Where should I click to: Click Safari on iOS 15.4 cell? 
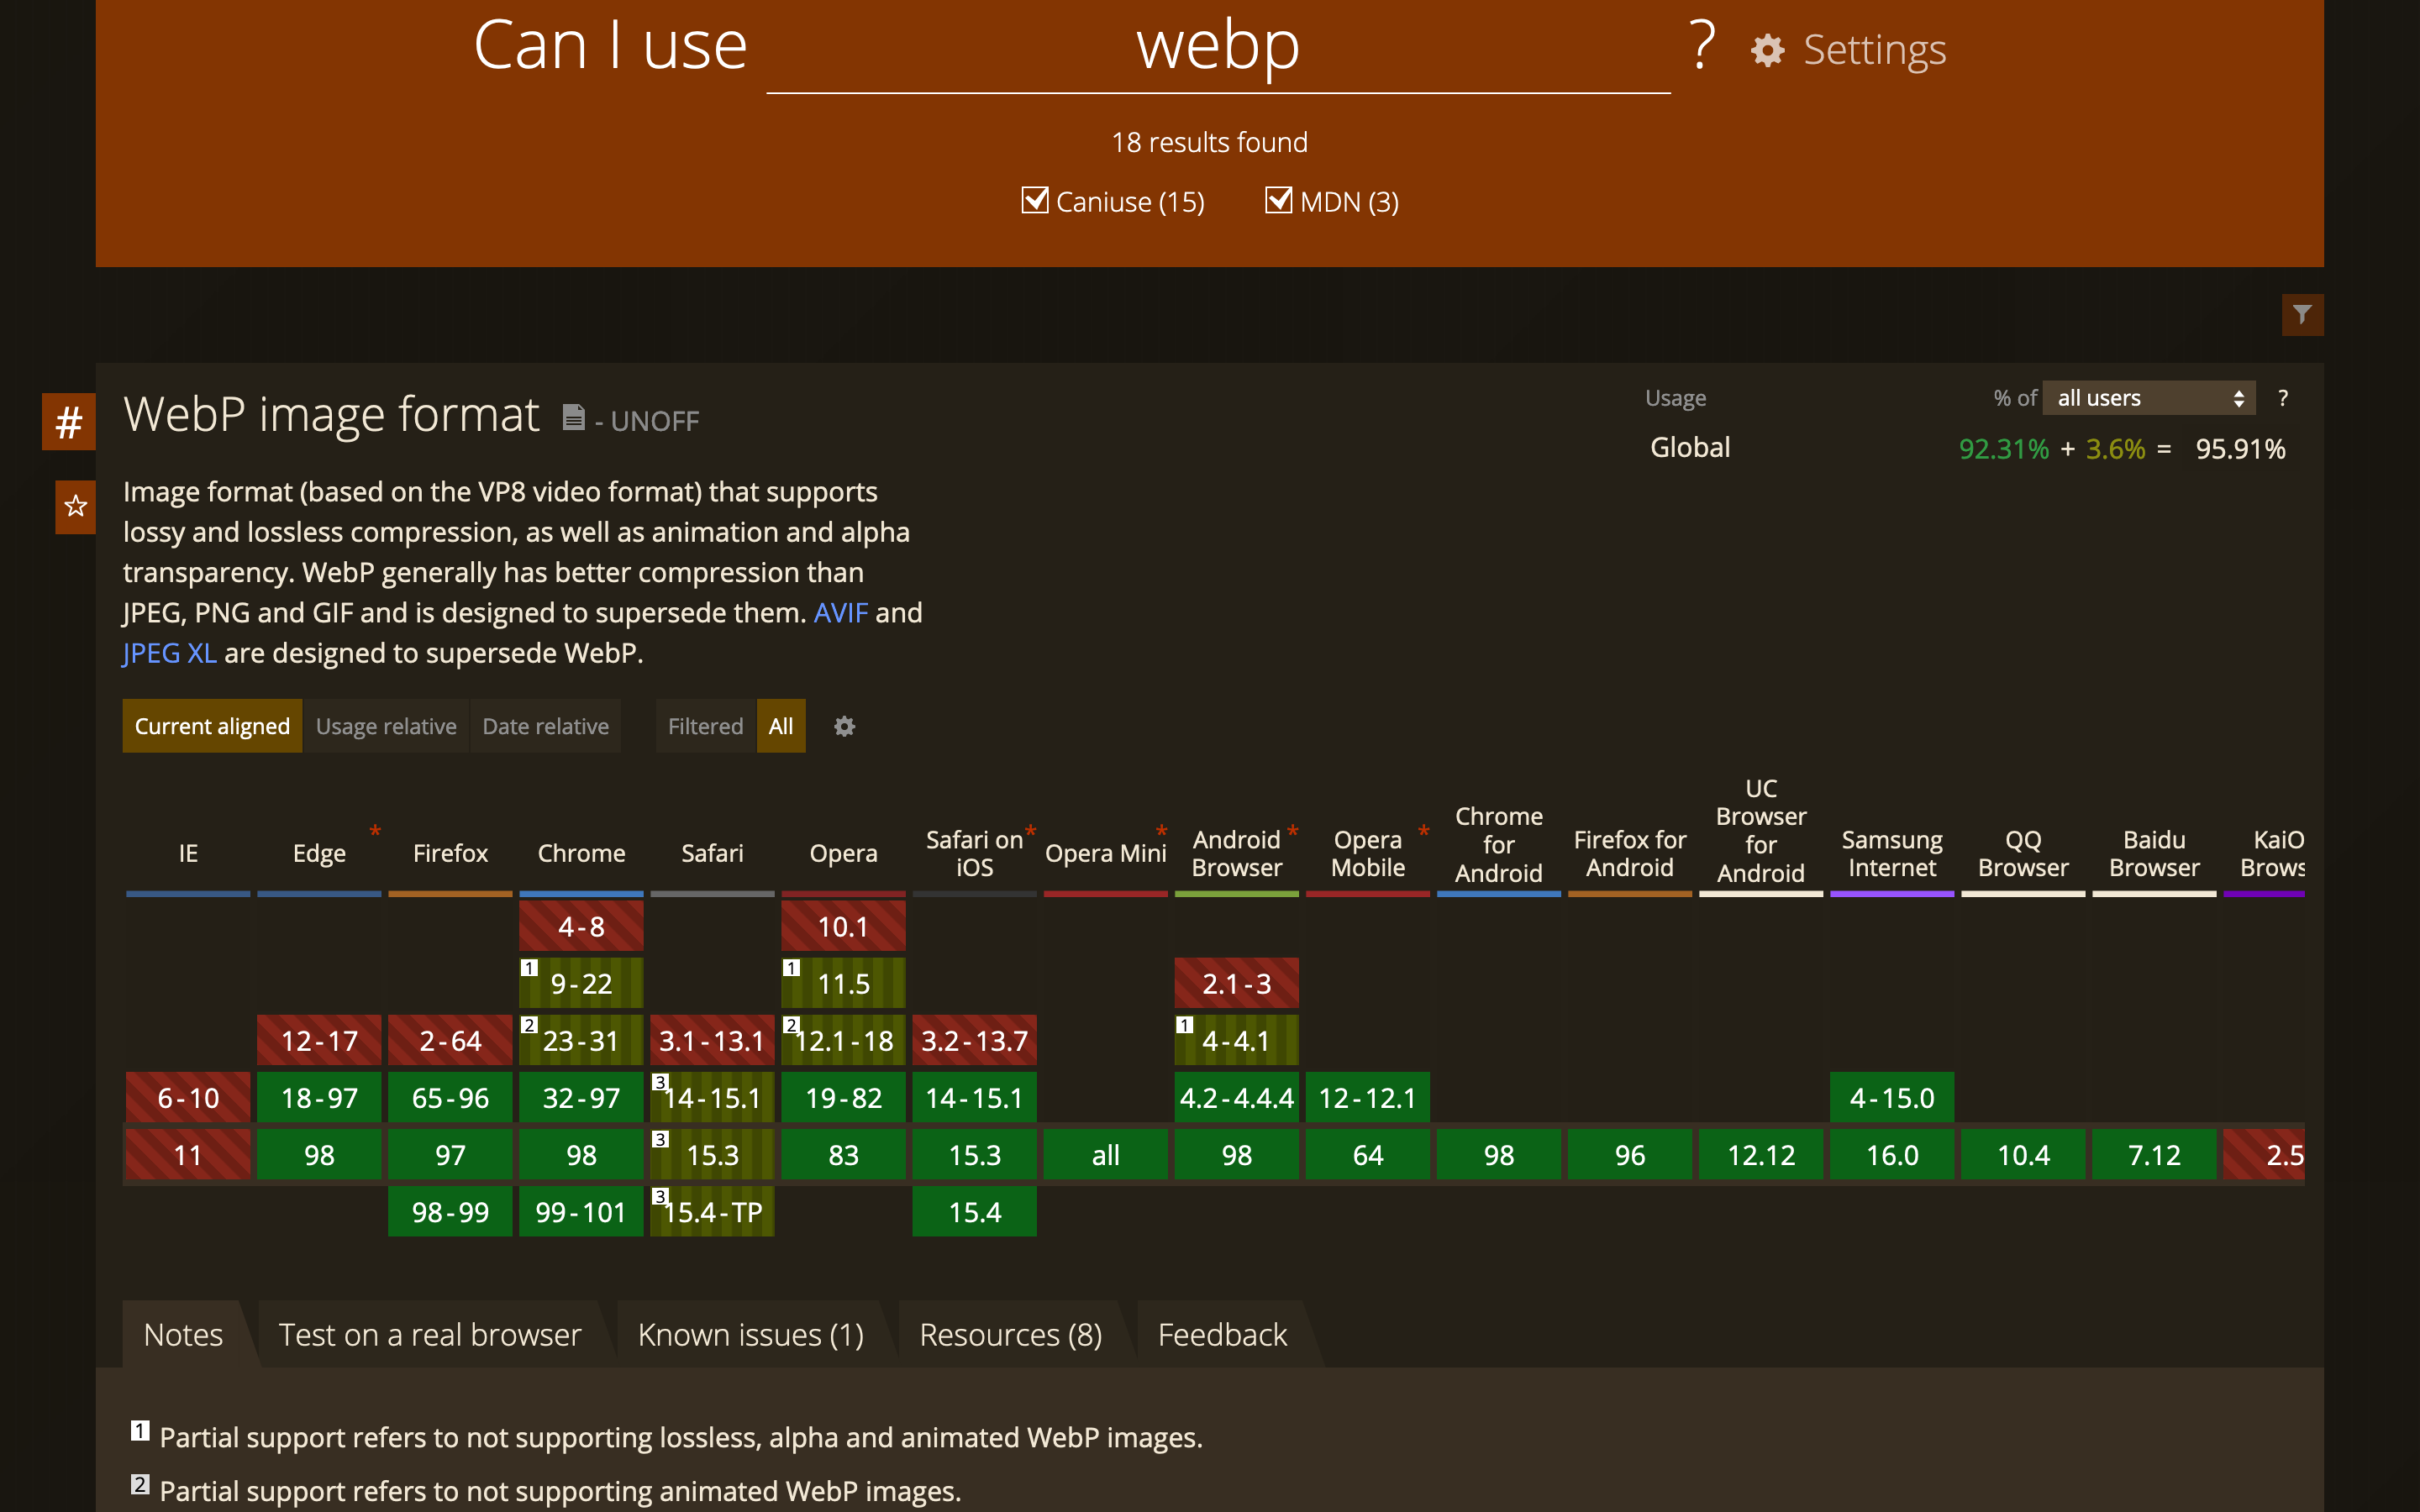(974, 1211)
